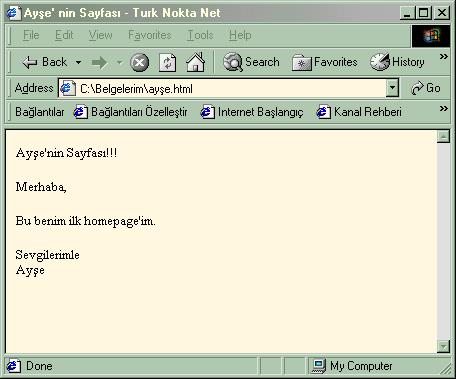This screenshot has width=456, height=379.
Task: Open the File menu
Action: click(31, 35)
